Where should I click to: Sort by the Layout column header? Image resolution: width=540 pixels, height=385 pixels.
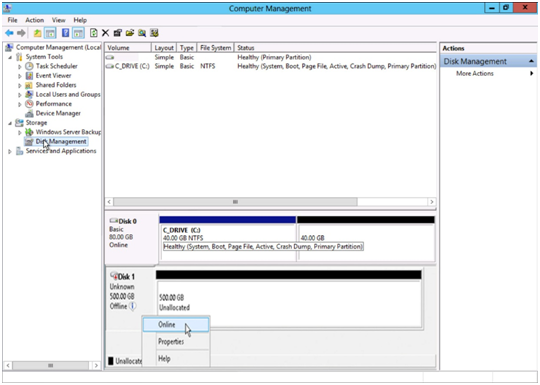click(164, 48)
